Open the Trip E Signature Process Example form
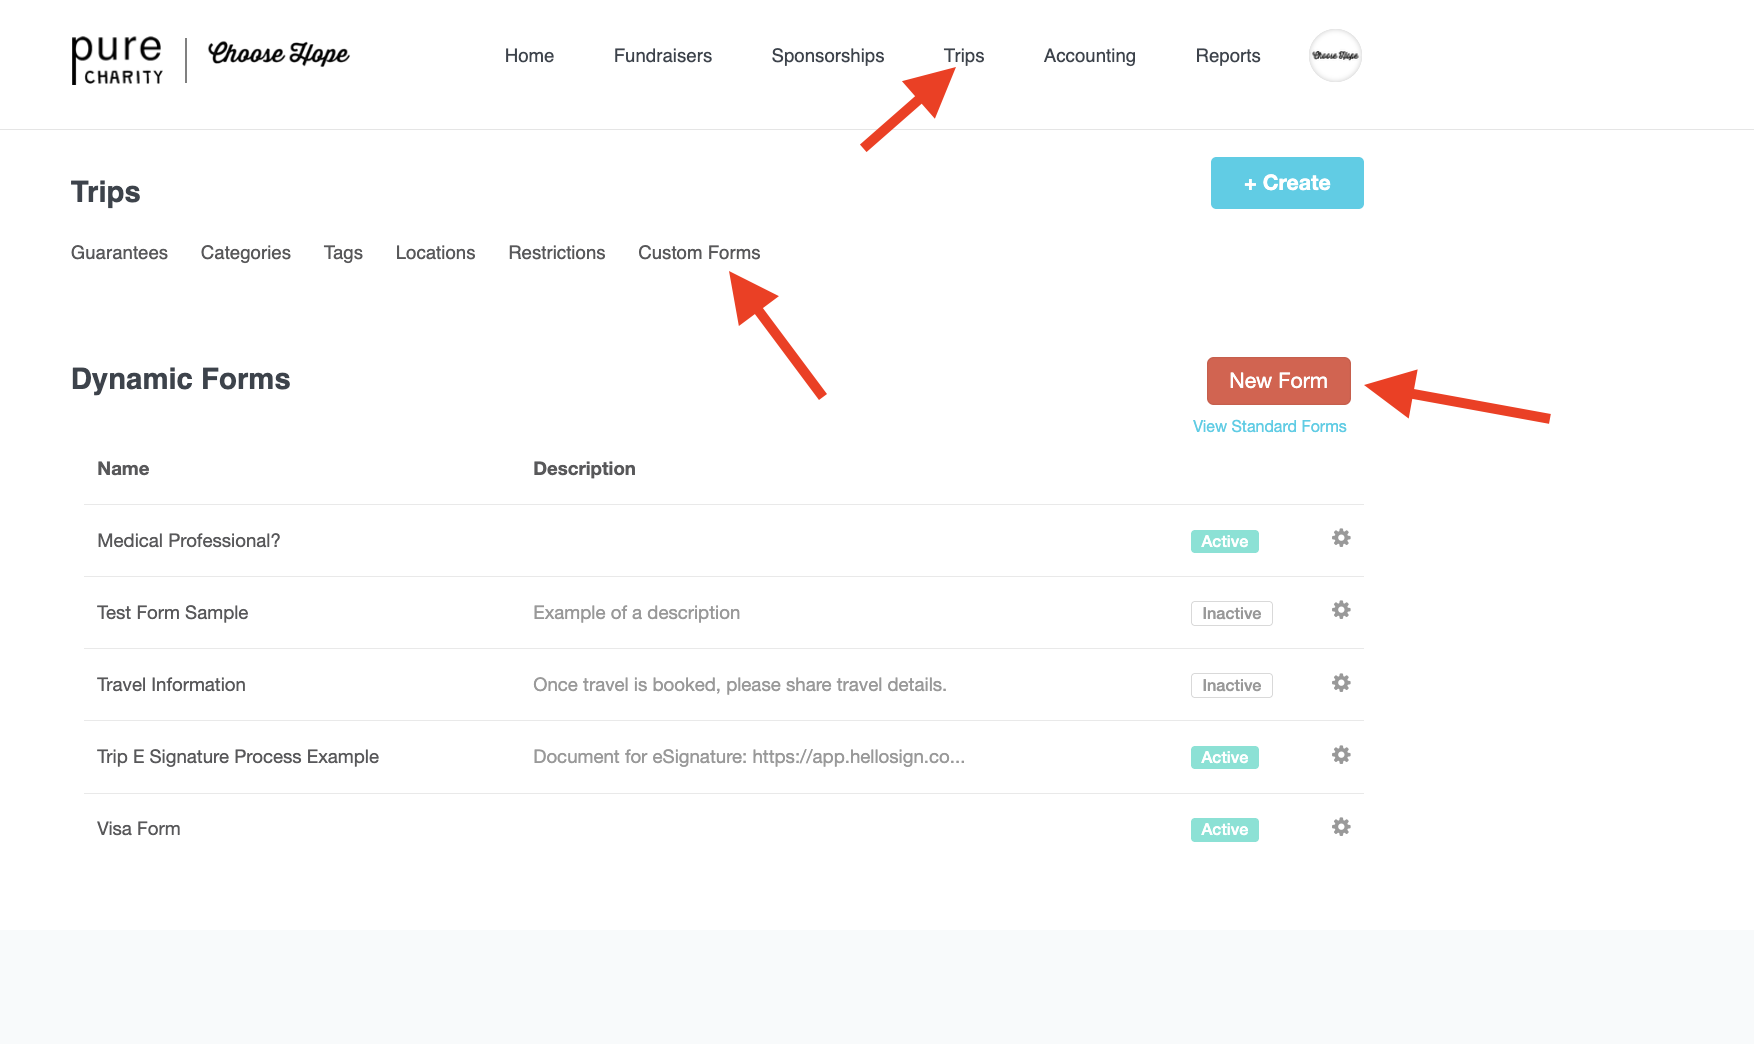Screen dimensions: 1754x1044 [238, 757]
